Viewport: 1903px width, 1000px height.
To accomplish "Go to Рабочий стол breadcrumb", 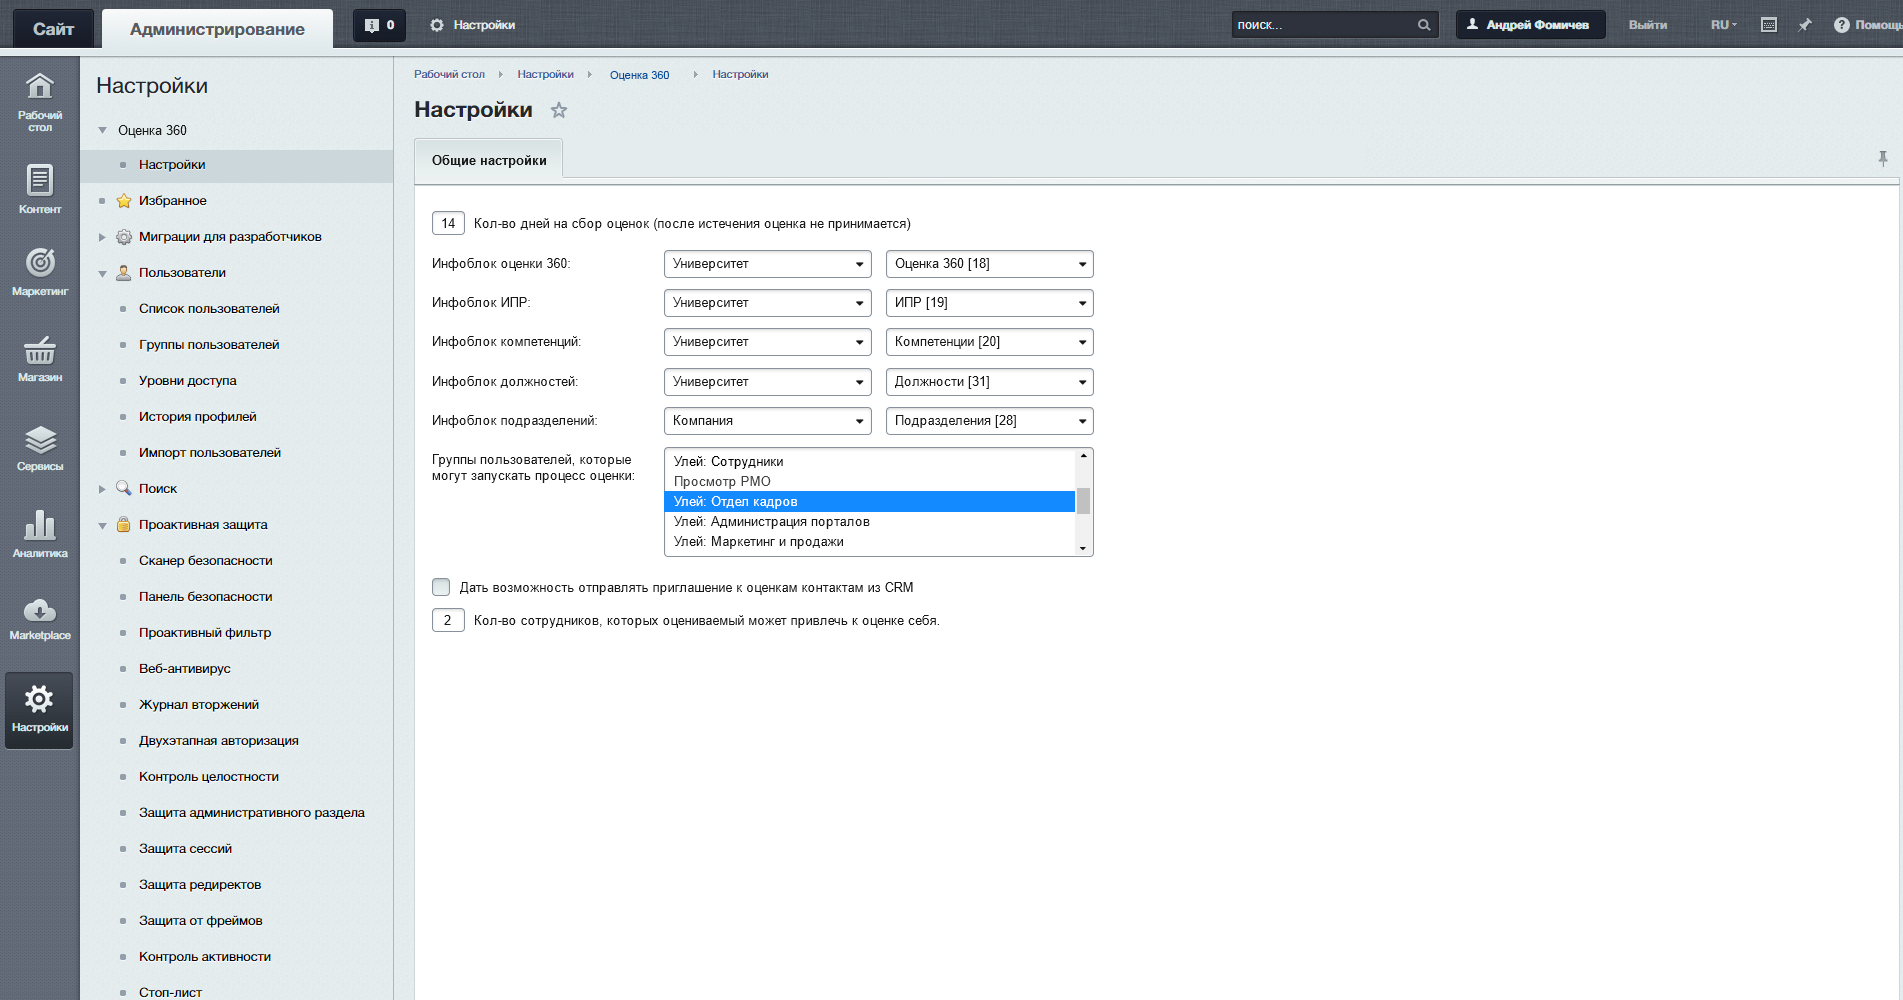I will [x=449, y=74].
